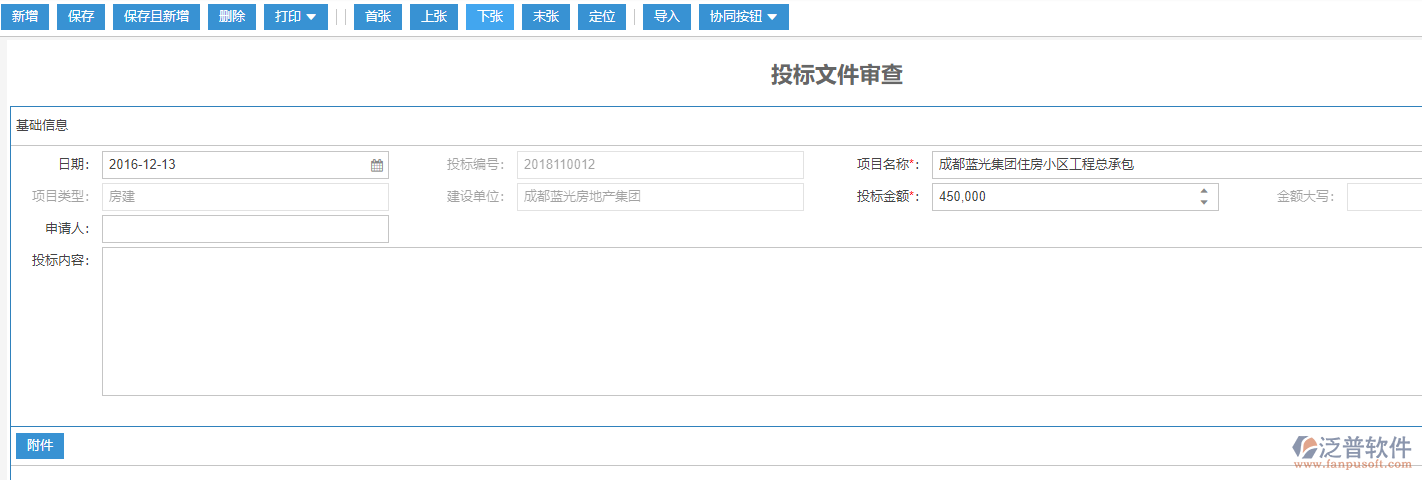
Task: Open the 协同按钮 dropdown
Action: [743, 17]
